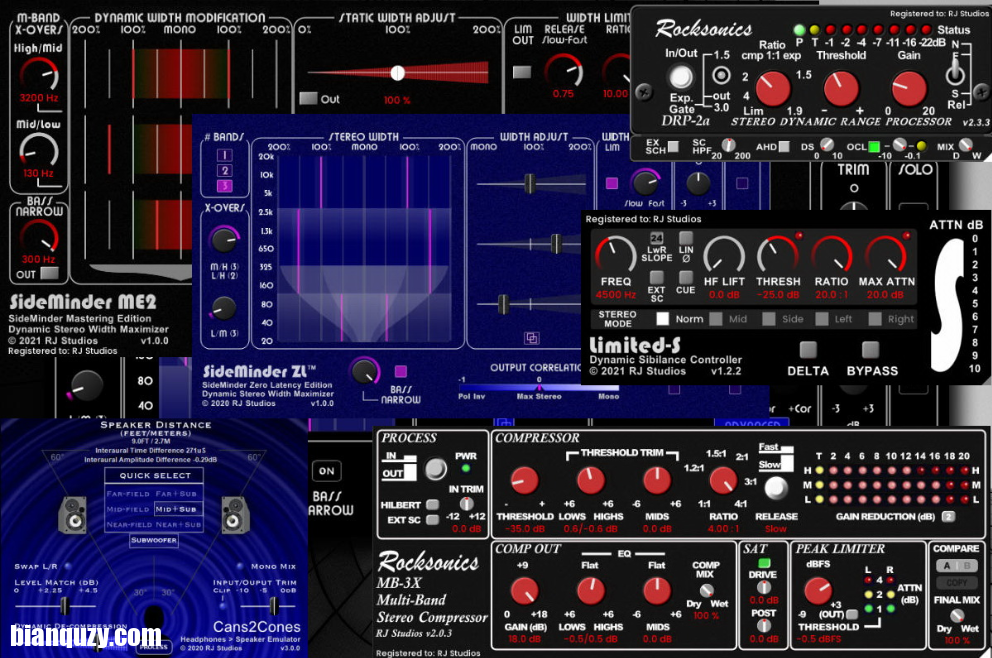Select Mid+Sub preset in Cans2Cones
Image resolution: width=992 pixels, height=658 pixels.
pyautogui.click(x=177, y=509)
